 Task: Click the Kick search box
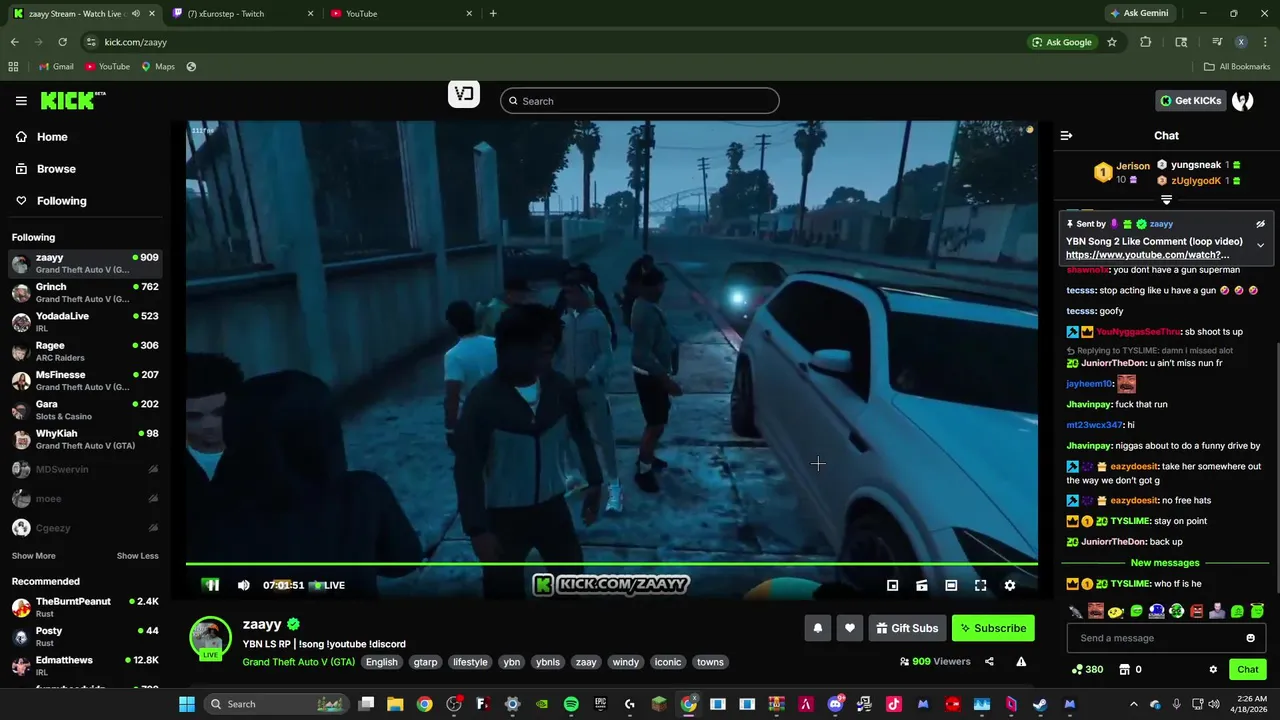coord(640,101)
